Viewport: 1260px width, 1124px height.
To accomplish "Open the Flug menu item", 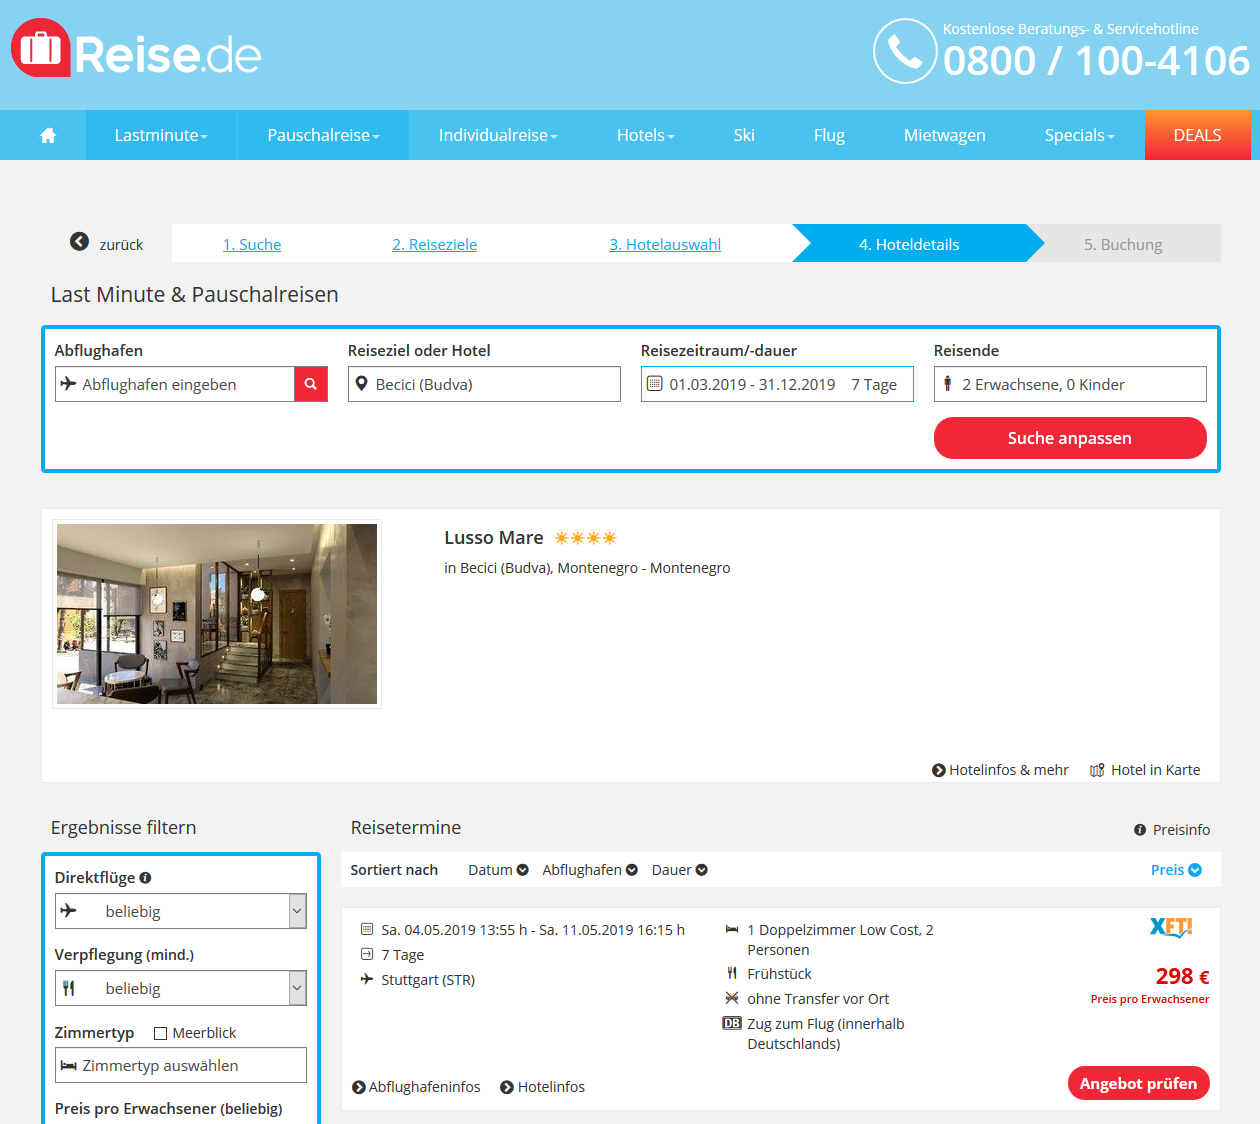I will [x=829, y=135].
